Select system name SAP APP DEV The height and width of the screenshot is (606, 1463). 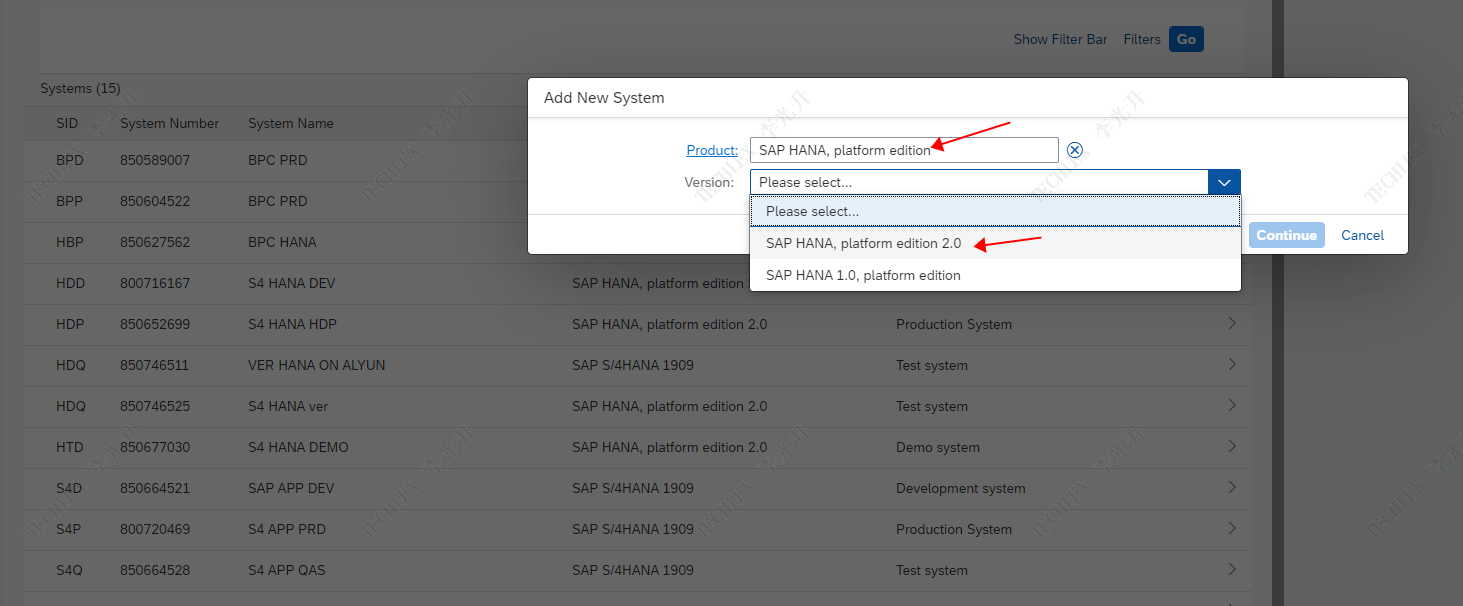point(291,488)
